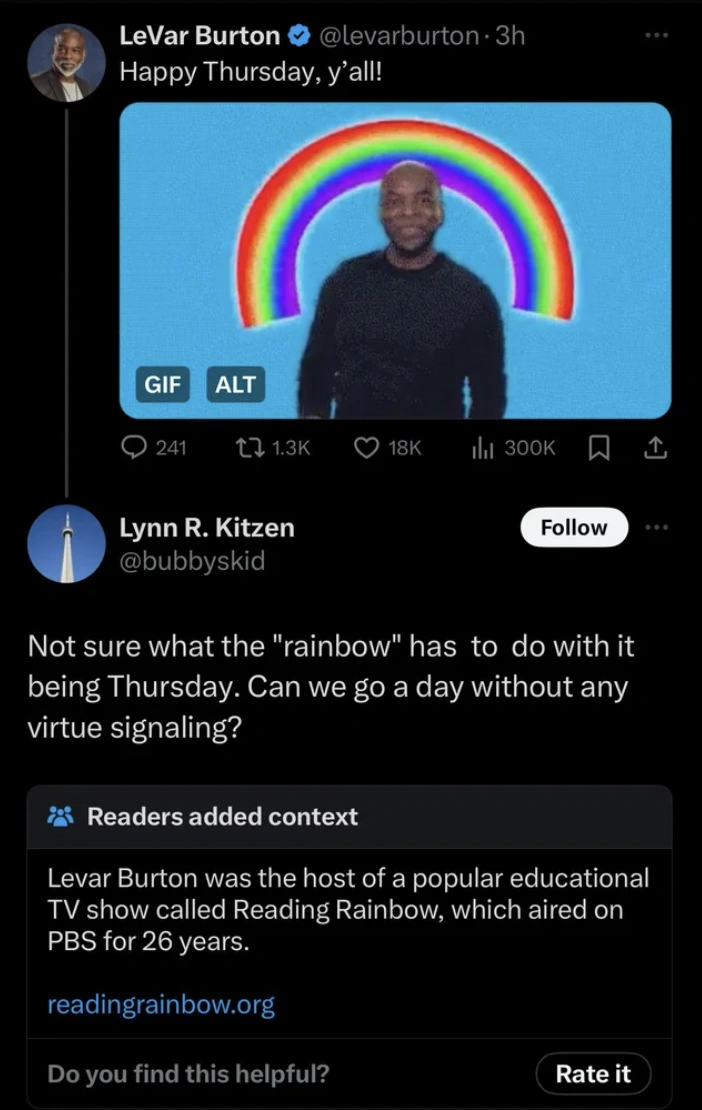
Task: Click the Readers added context people icon
Action: (60, 816)
